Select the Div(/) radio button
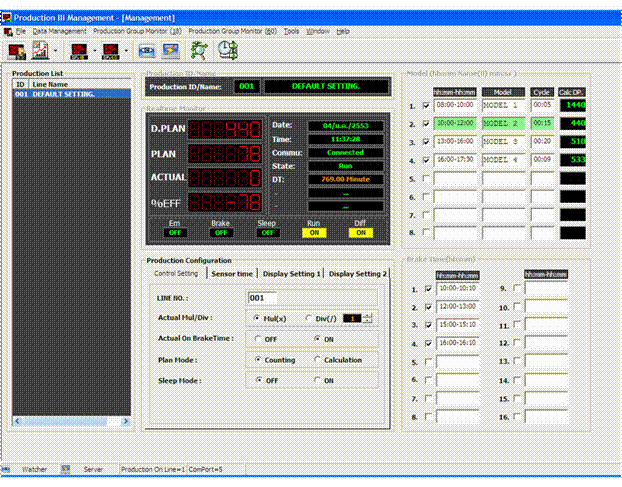The width and height of the screenshot is (622, 487). point(308,318)
